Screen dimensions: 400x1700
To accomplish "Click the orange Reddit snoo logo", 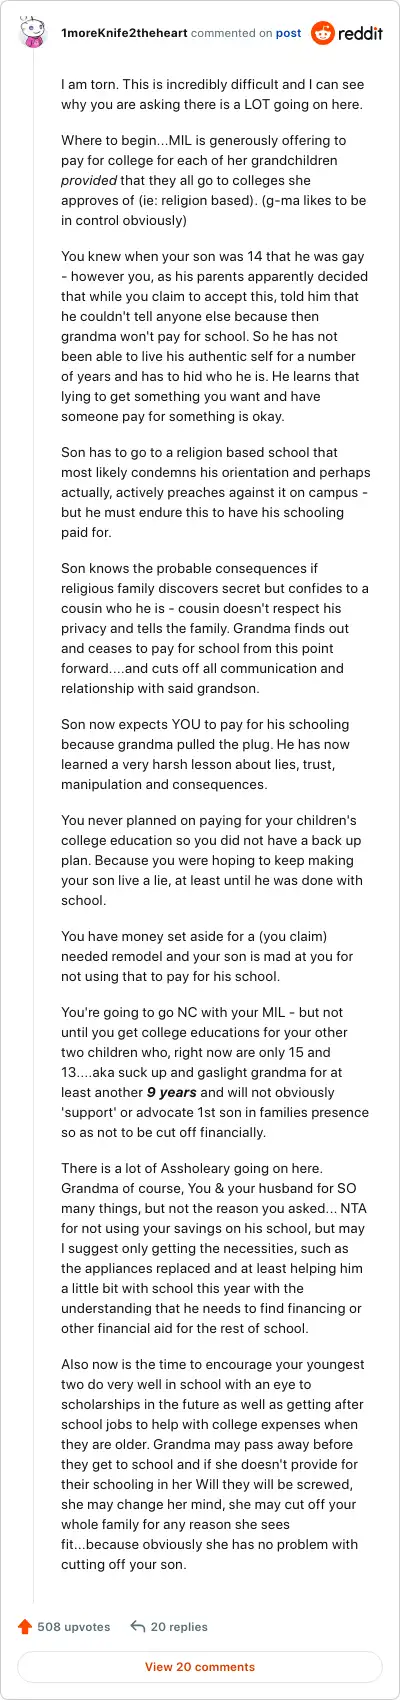I will coord(323,33).
